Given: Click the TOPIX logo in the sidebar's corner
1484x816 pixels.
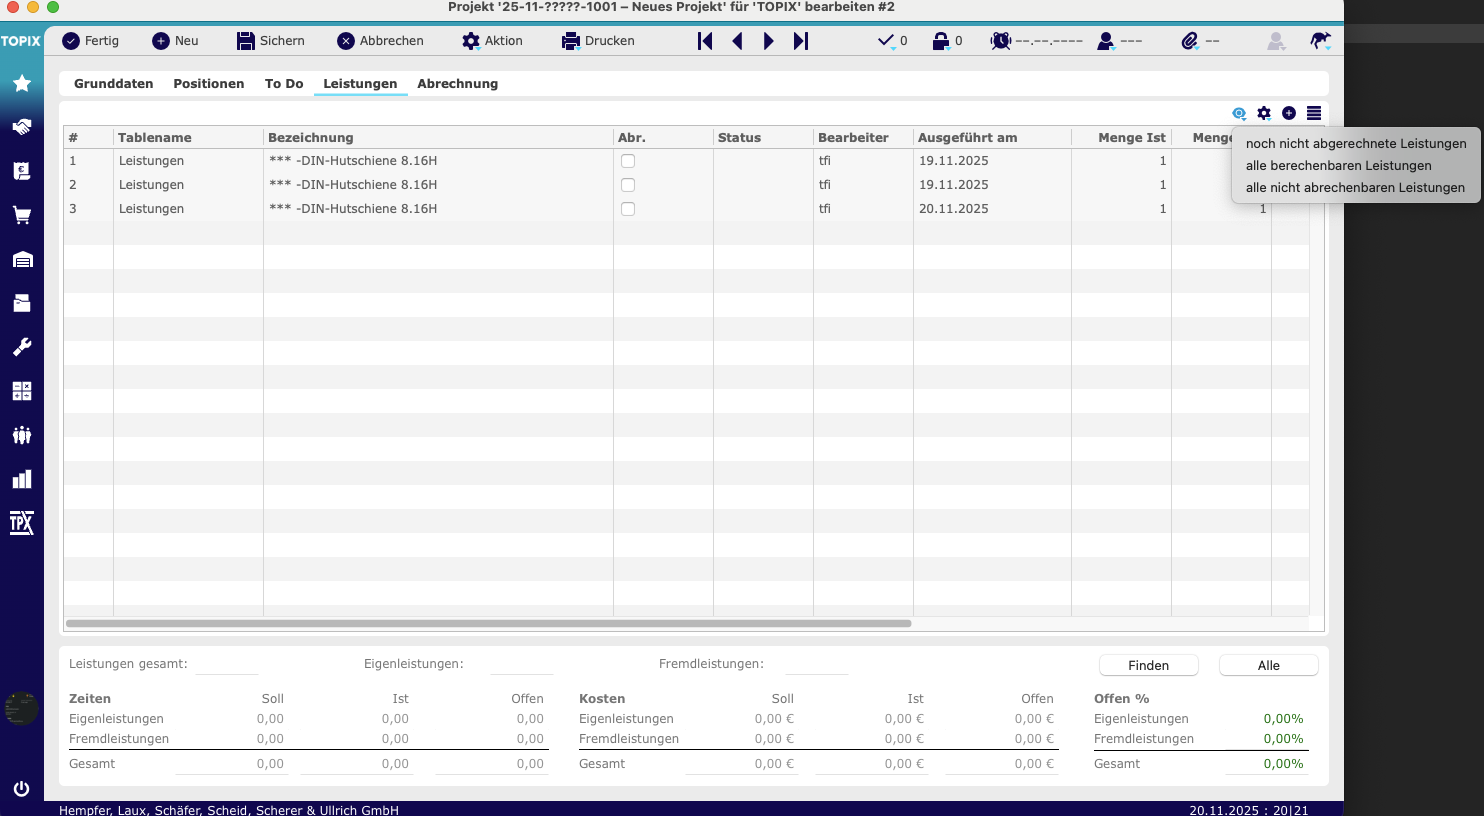Looking at the screenshot, I should tap(21, 41).
